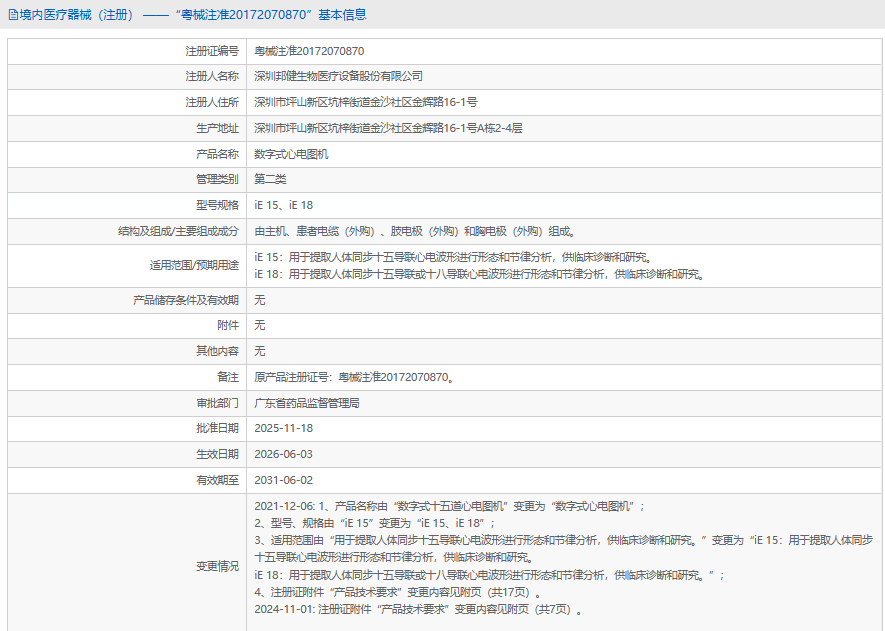
Task: Select change line 2、型号、规格由 iE 15 变更
Action: click(x=375, y=523)
